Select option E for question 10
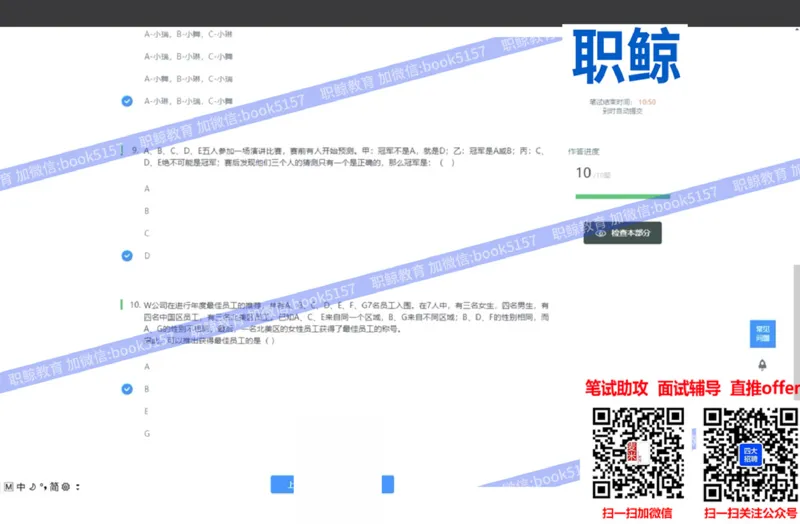 146,411
